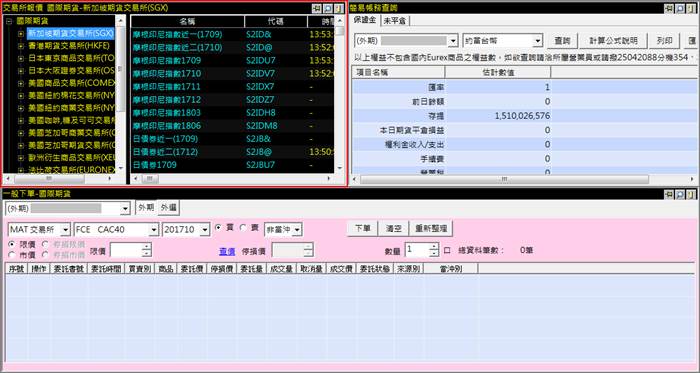Viewport: 700px width, 373px height.
Task: Click the magnifier icon in the quotes panel header
Action: [x=328, y=8]
